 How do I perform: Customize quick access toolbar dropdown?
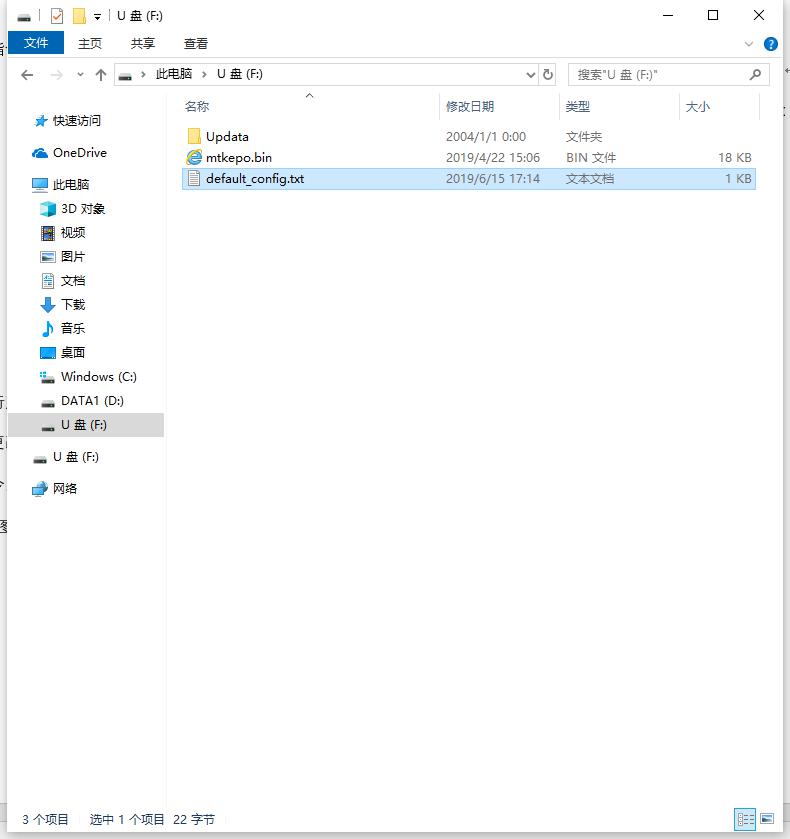point(97,17)
